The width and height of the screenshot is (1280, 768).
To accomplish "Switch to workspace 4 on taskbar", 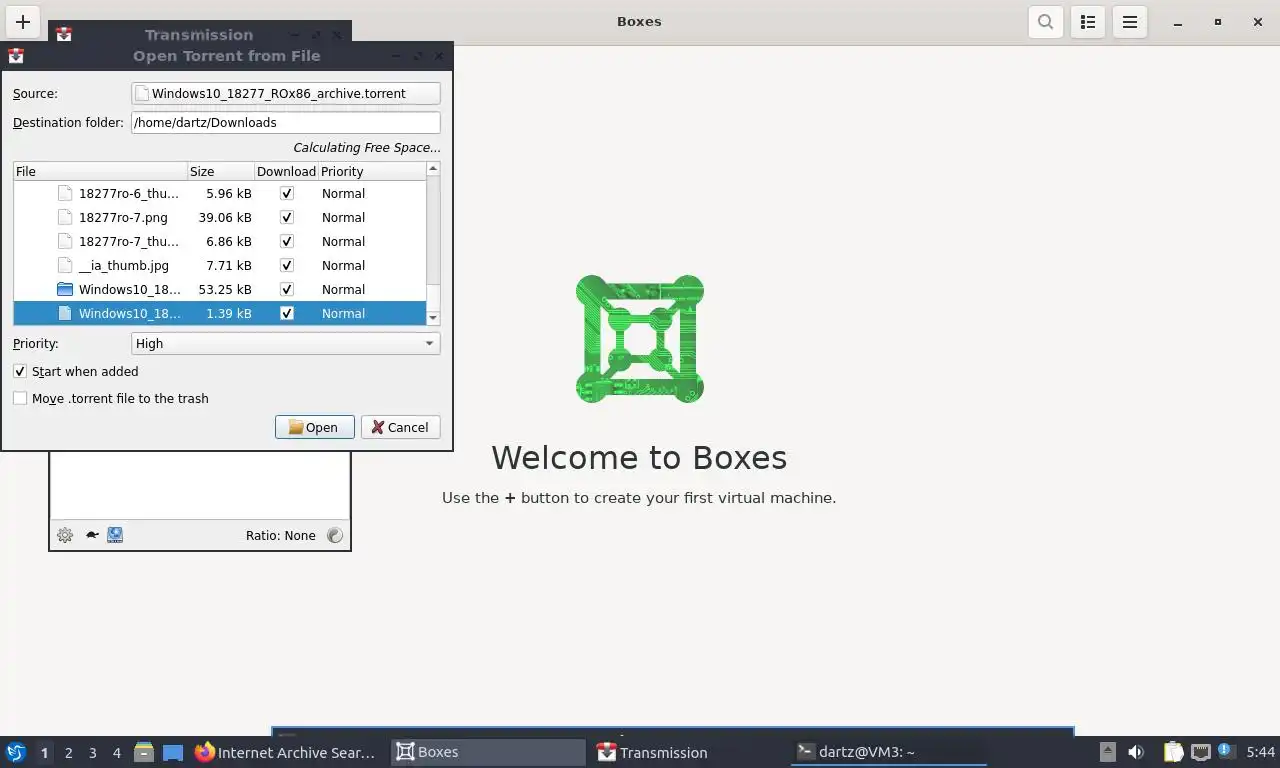I will (117, 752).
